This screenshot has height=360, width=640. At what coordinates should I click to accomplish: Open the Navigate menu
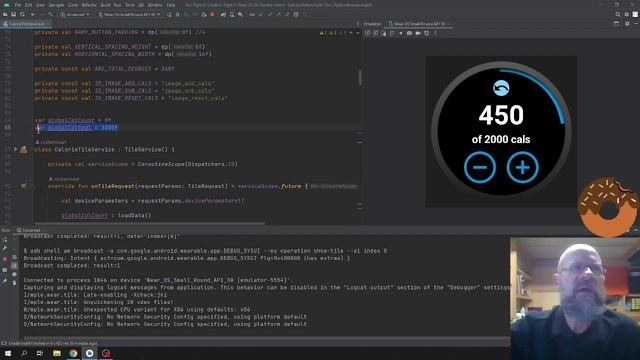point(56,5)
